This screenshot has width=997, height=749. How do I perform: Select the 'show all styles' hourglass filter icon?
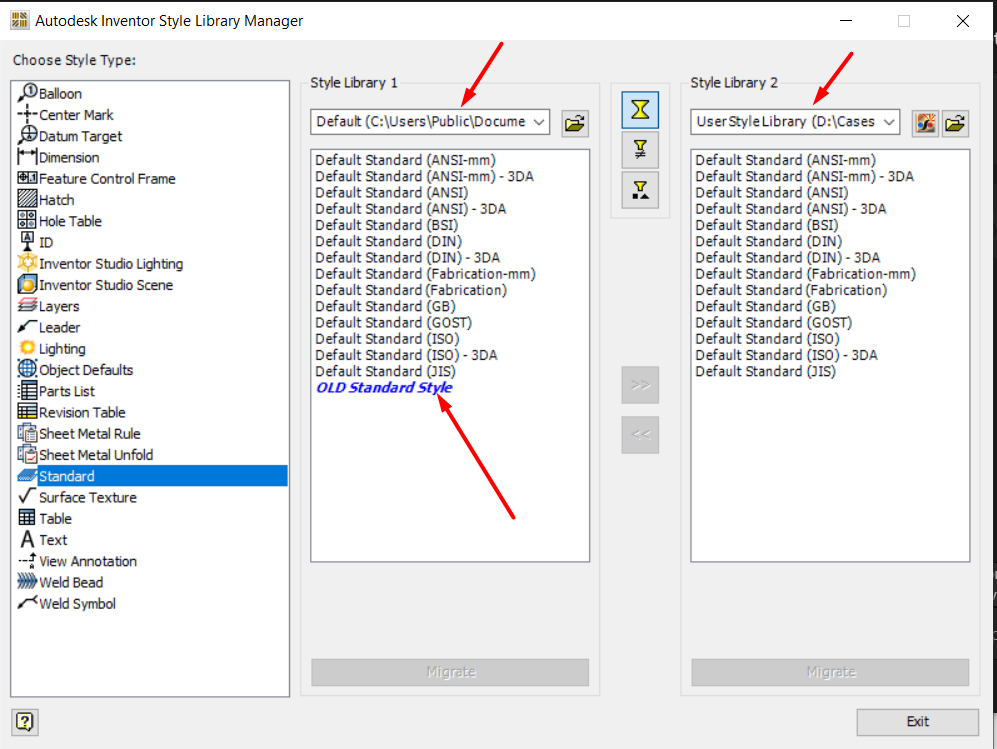click(x=640, y=110)
